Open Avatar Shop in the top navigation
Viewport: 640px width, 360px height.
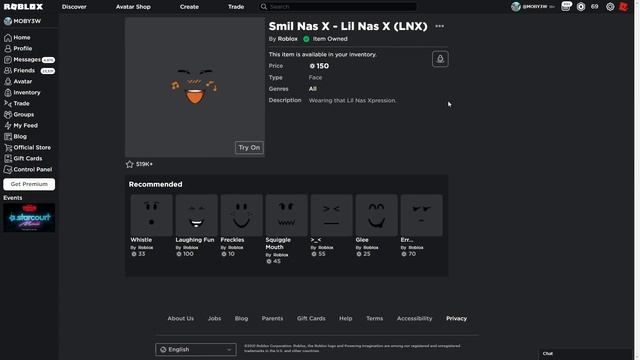click(x=133, y=7)
